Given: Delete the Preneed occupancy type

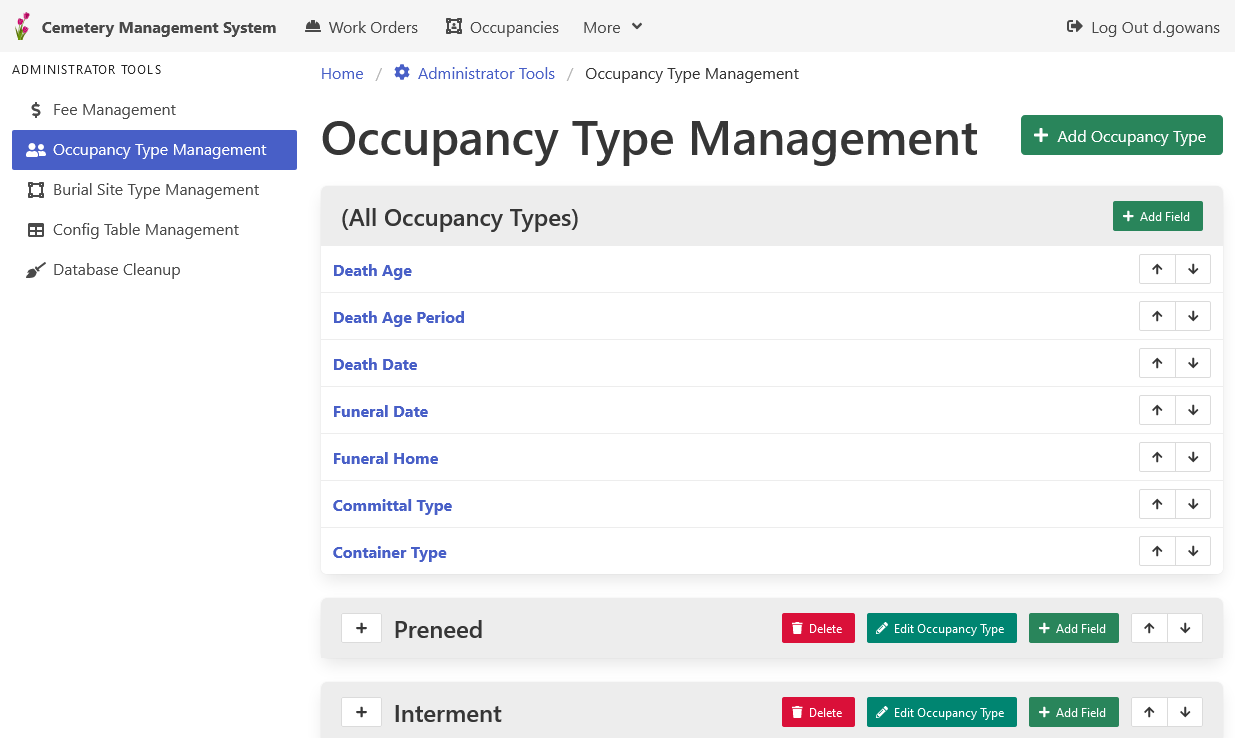Looking at the screenshot, I should click(x=817, y=628).
